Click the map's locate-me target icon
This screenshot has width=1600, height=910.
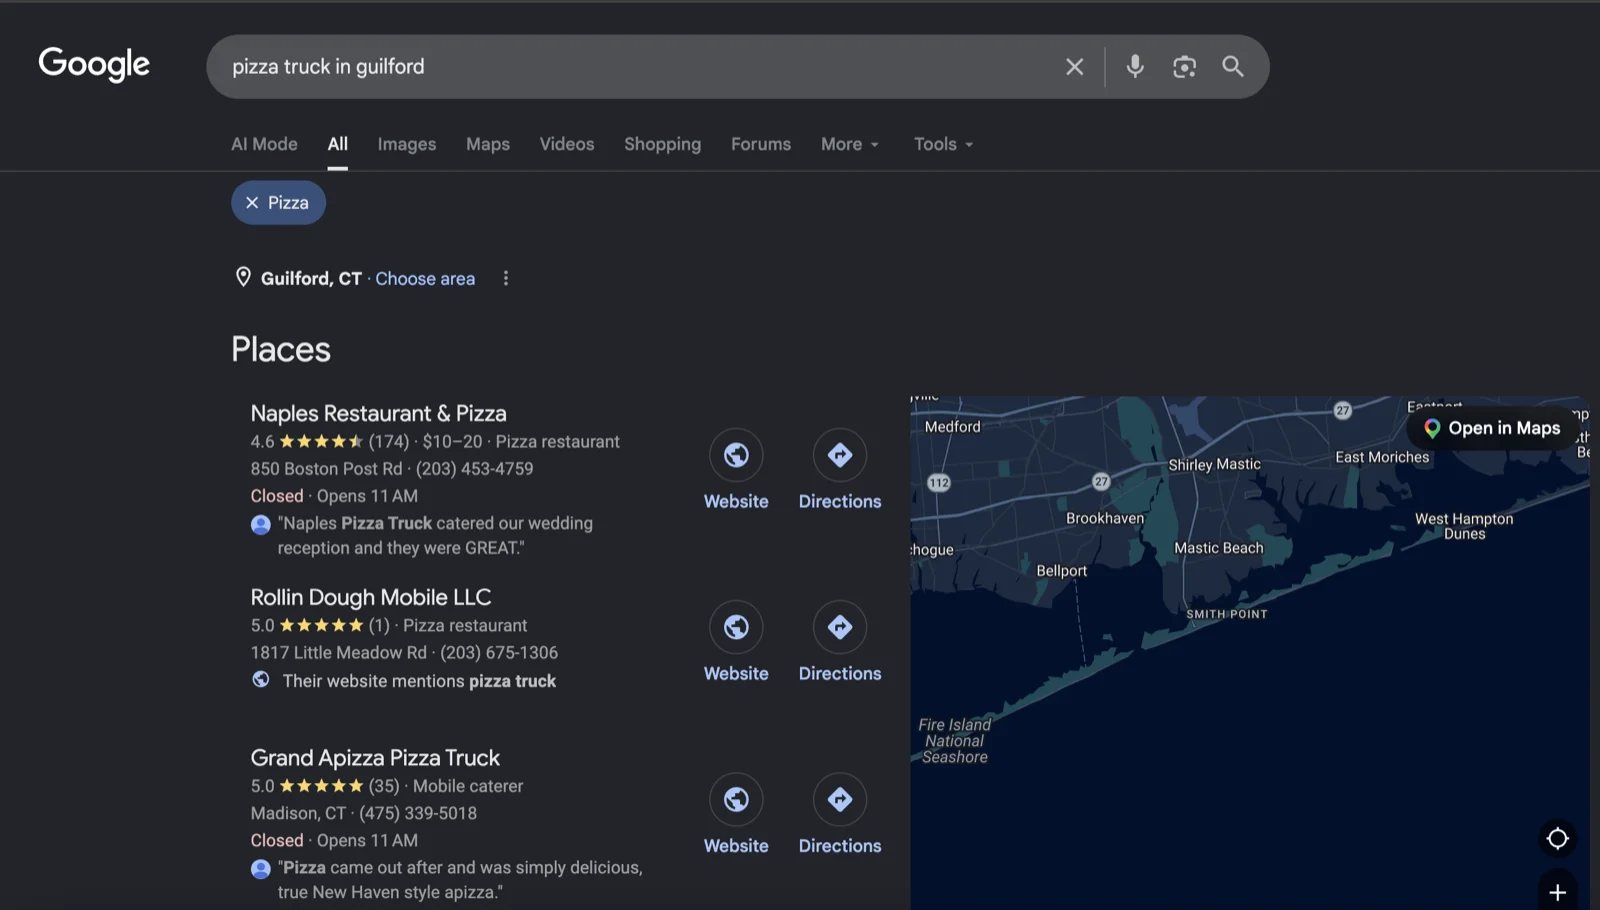(x=1557, y=838)
